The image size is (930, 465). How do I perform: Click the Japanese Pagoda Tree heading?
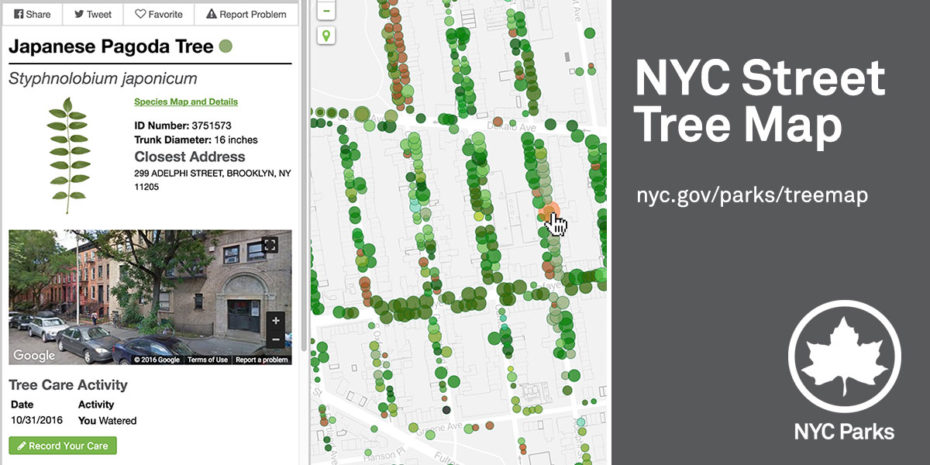tap(111, 47)
